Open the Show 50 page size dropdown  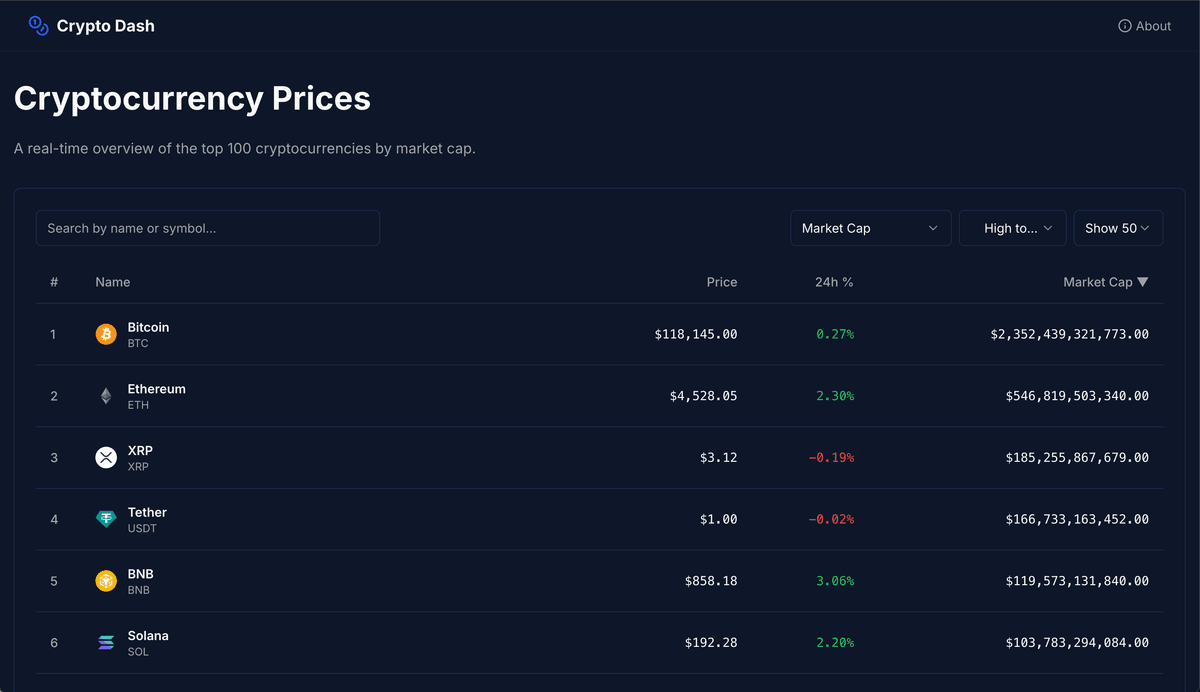pos(1118,228)
